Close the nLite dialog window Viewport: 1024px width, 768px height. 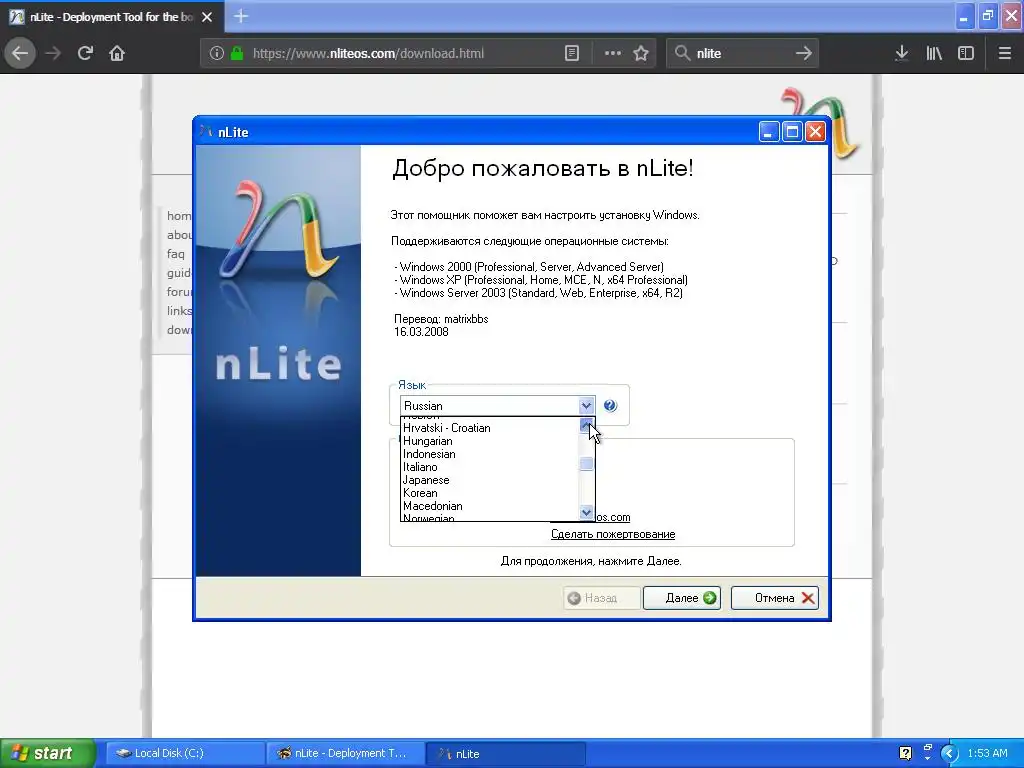[x=815, y=132]
